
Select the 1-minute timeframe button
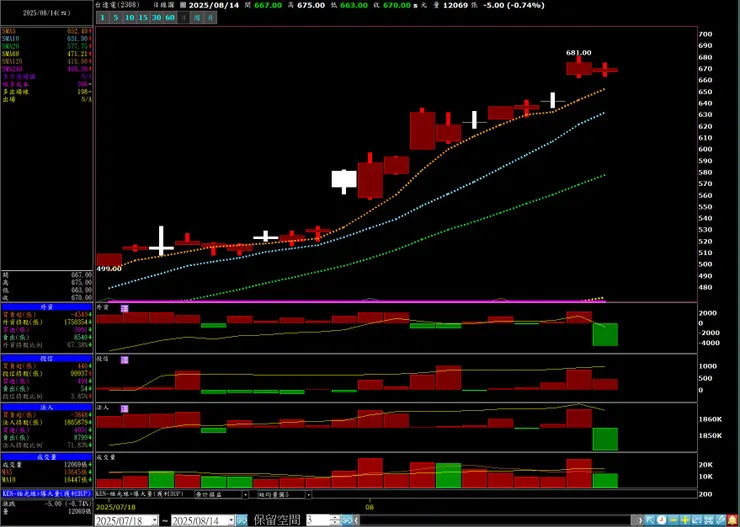click(x=101, y=18)
